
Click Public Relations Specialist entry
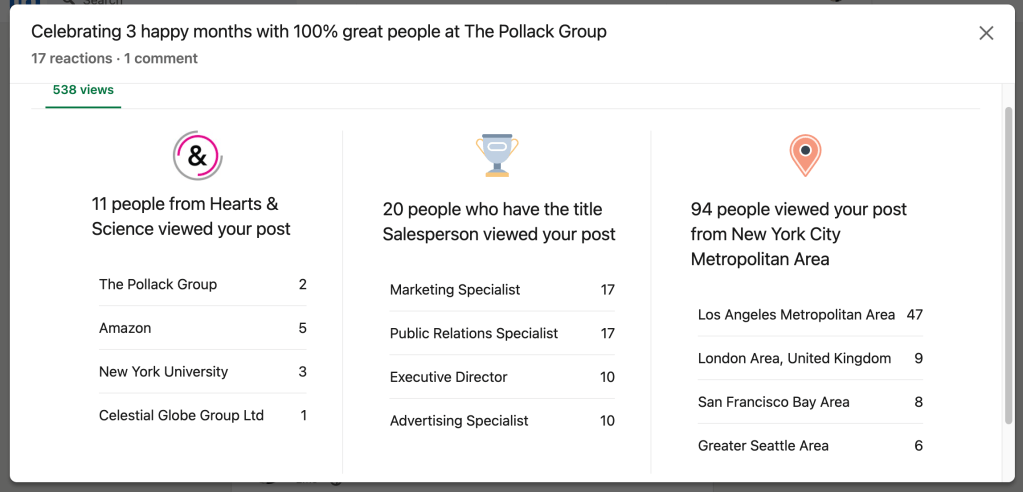click(x=501, y=333)
